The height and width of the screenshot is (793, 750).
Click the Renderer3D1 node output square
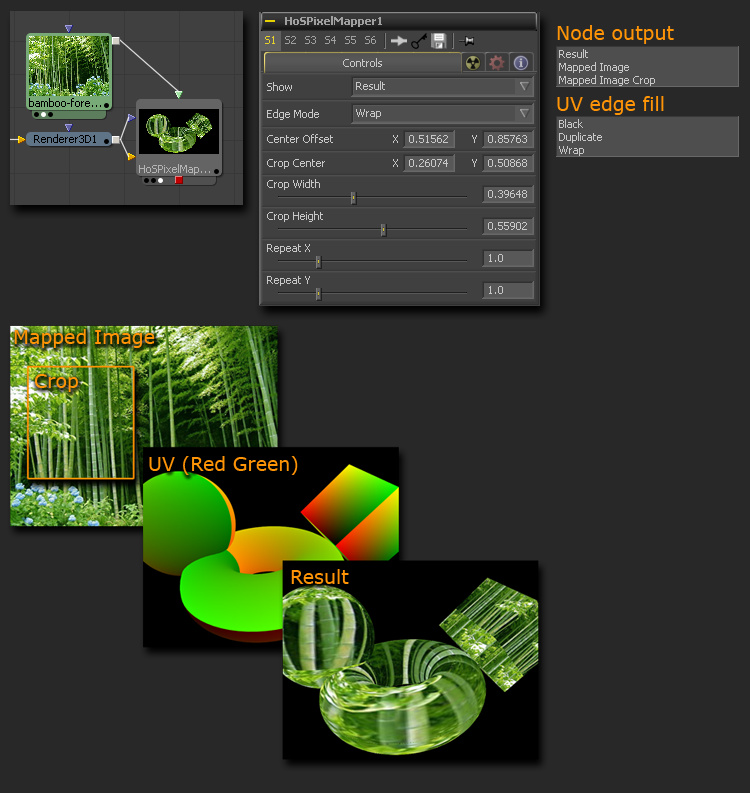pos(116,140)
